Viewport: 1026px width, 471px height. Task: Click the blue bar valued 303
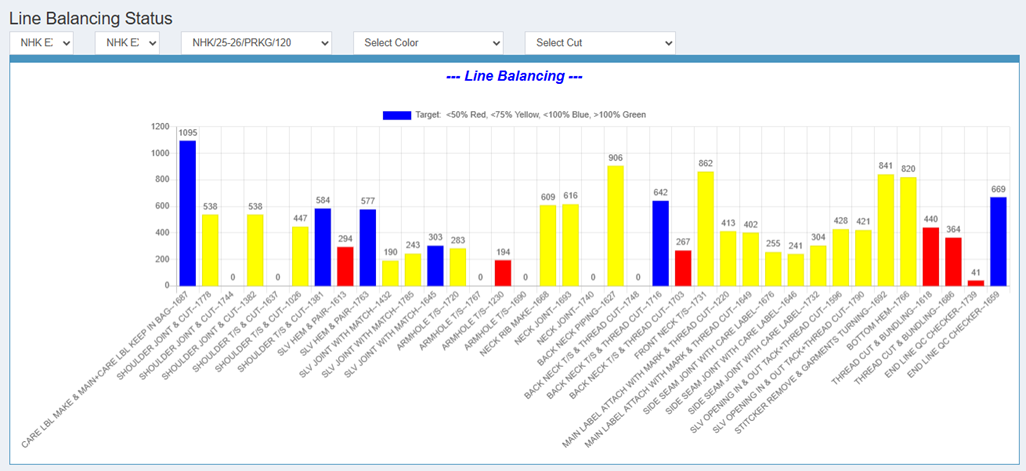coord(435,266)
